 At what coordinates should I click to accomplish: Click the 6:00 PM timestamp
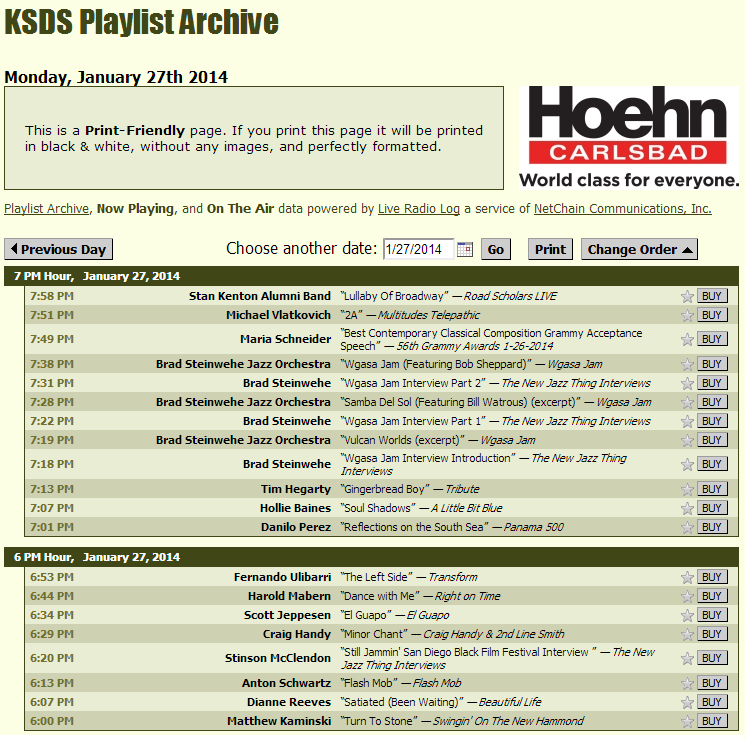[52, 722]
